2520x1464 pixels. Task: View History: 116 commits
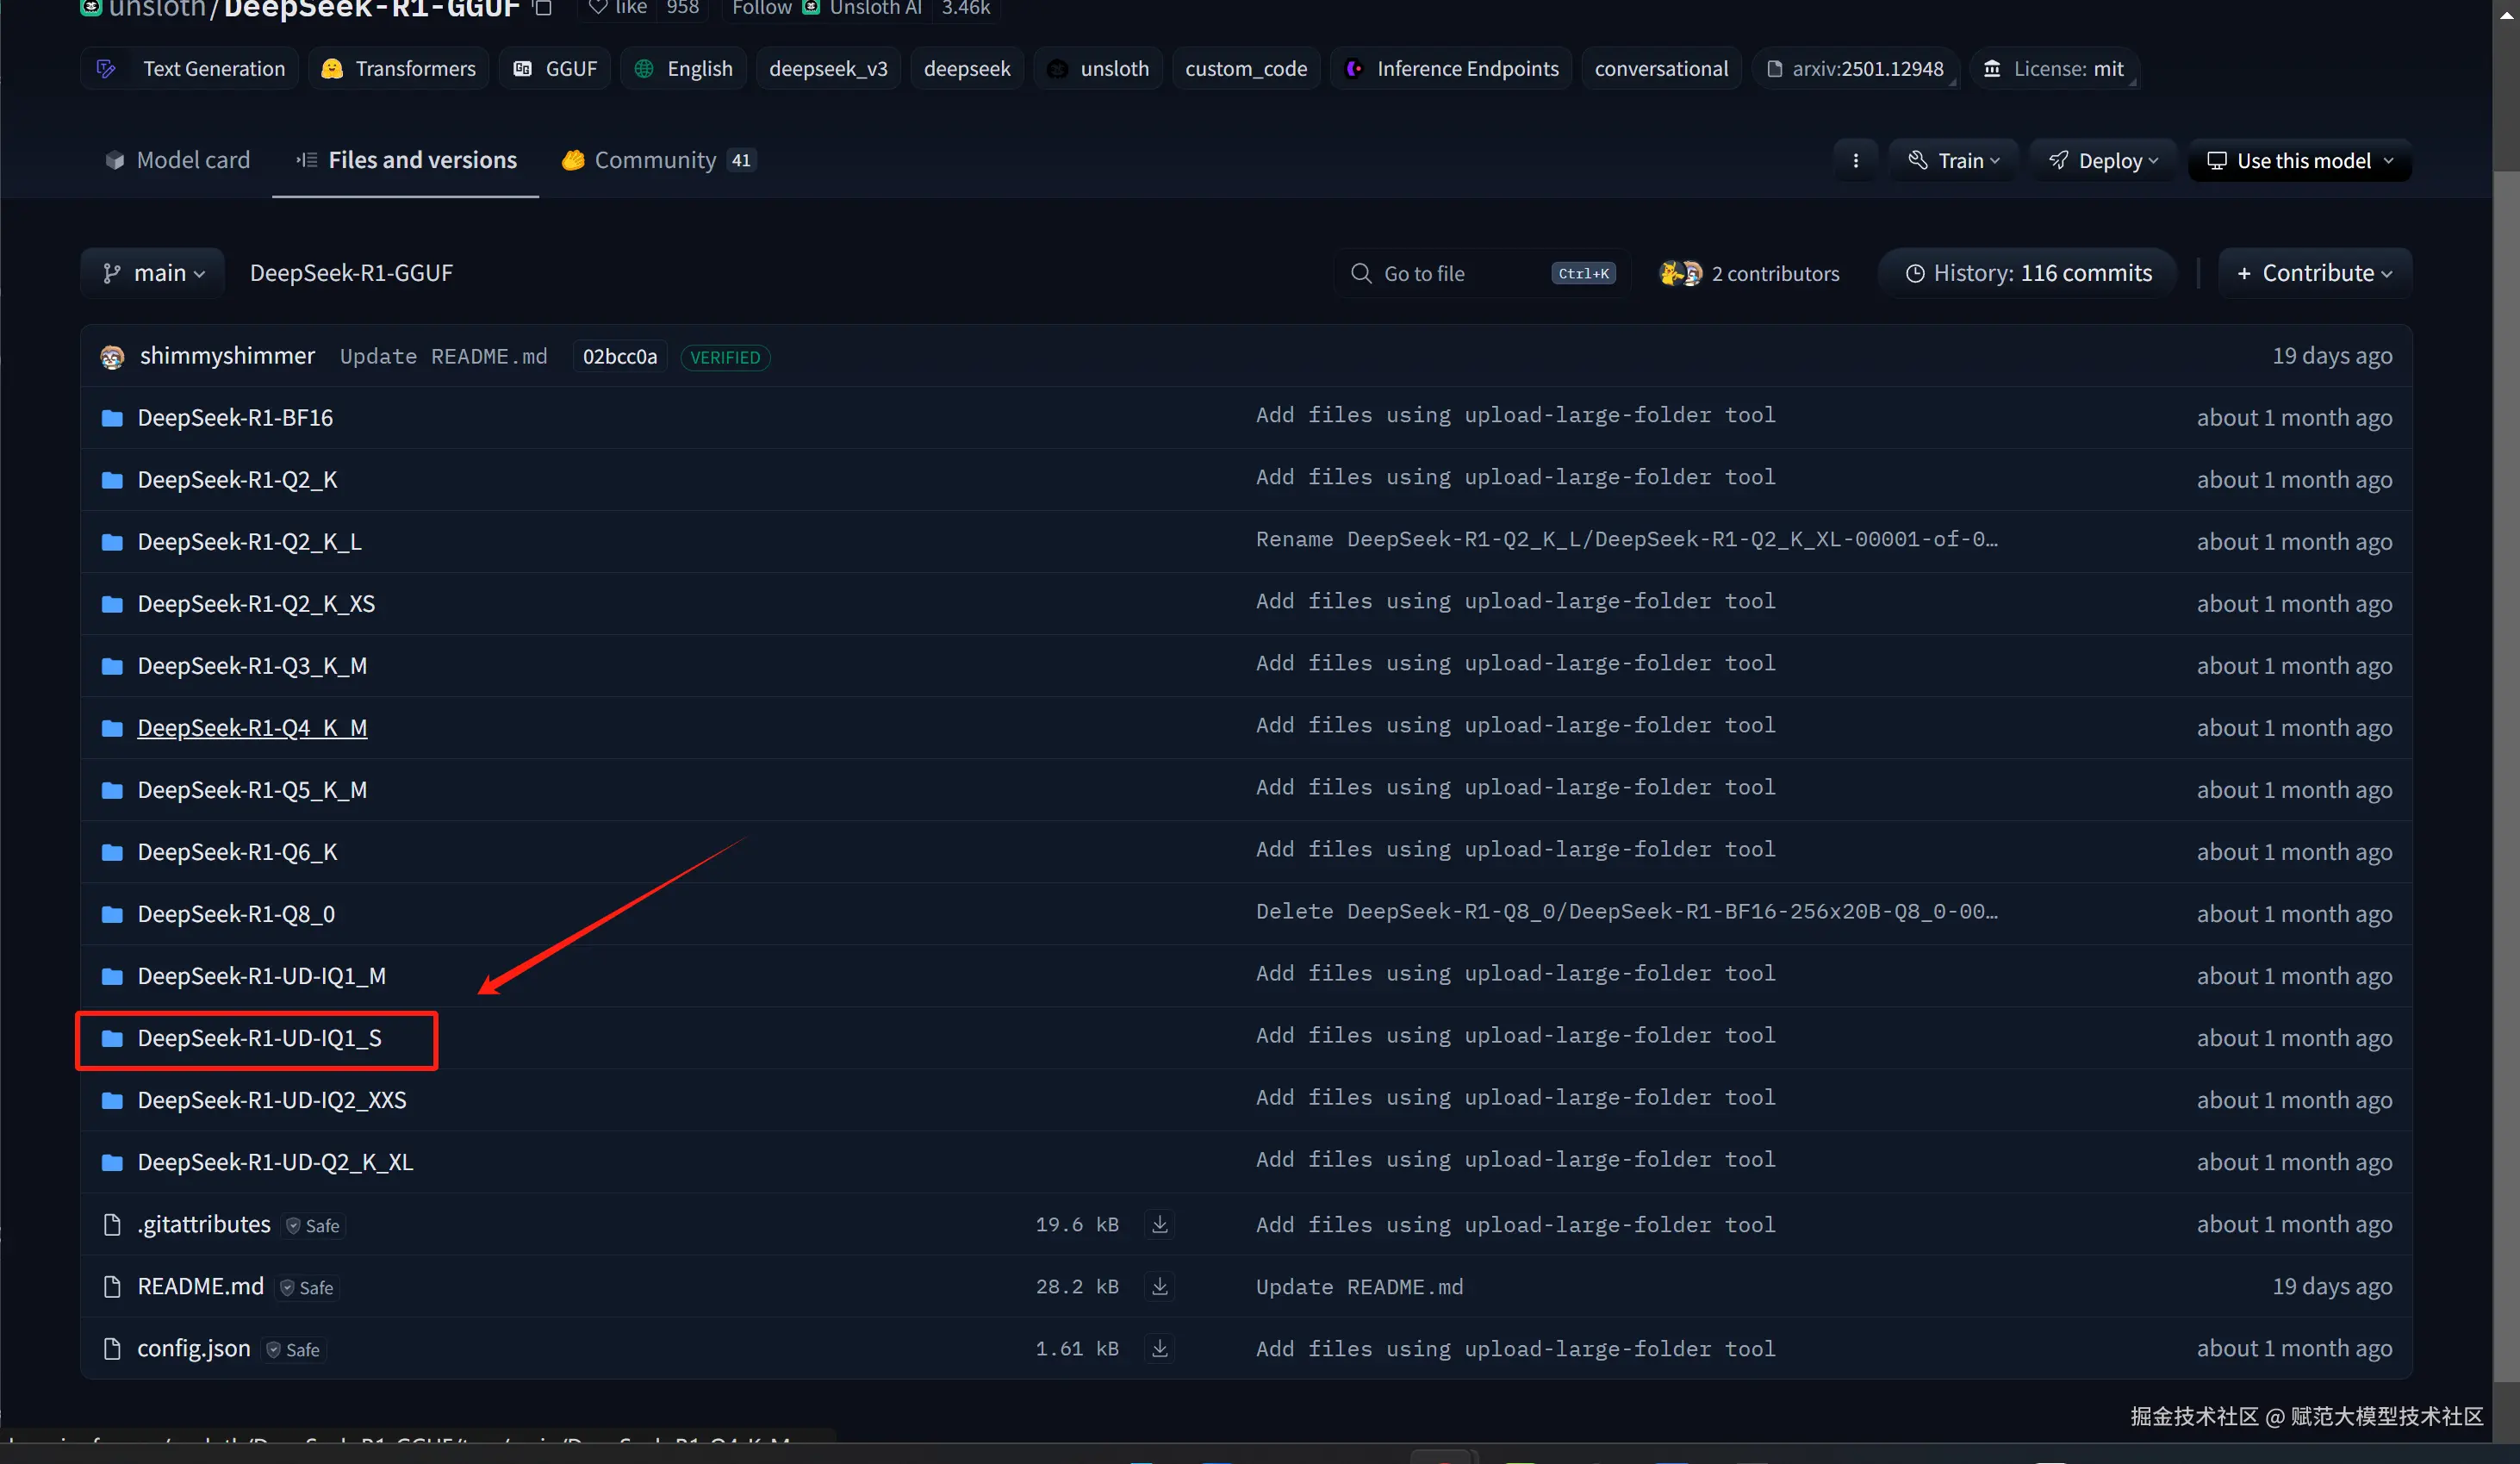coord(2028,273)
